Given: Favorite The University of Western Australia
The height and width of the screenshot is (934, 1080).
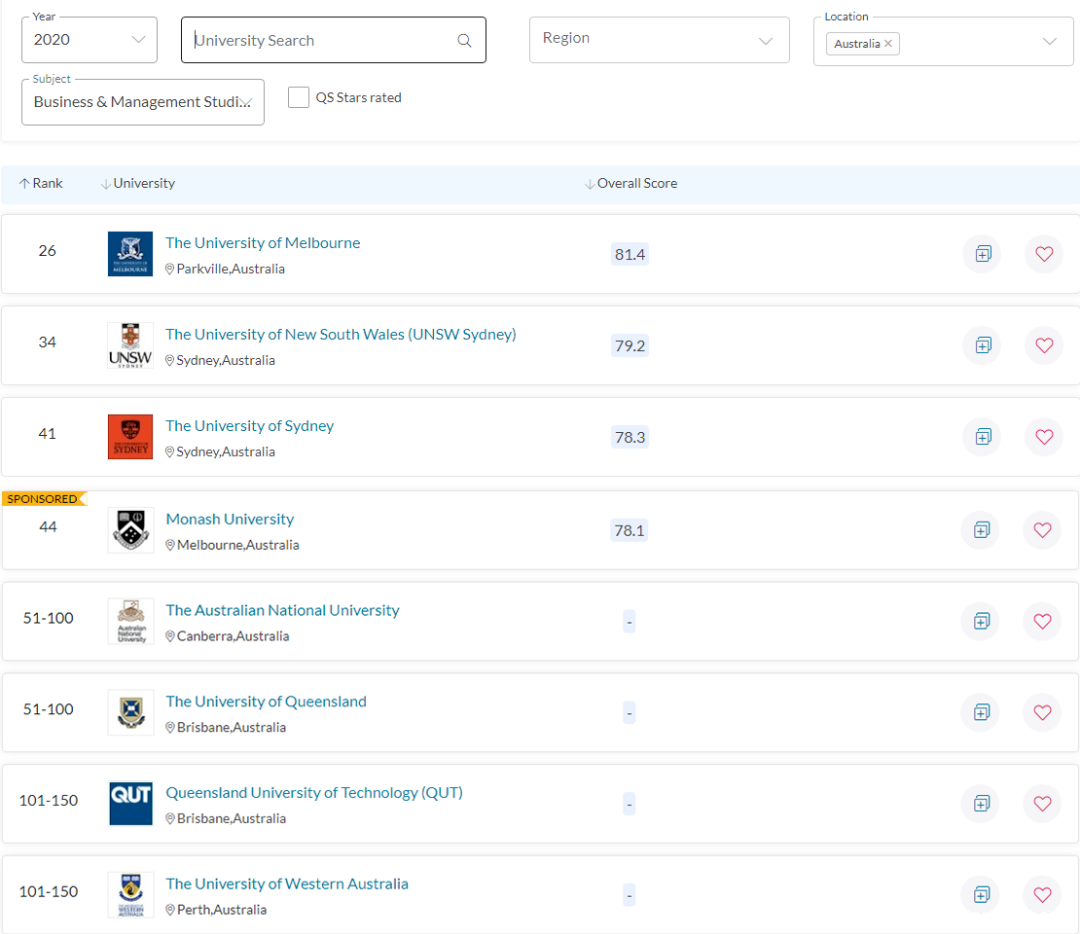Looking at the screenshot, I should pos(1043,895).
